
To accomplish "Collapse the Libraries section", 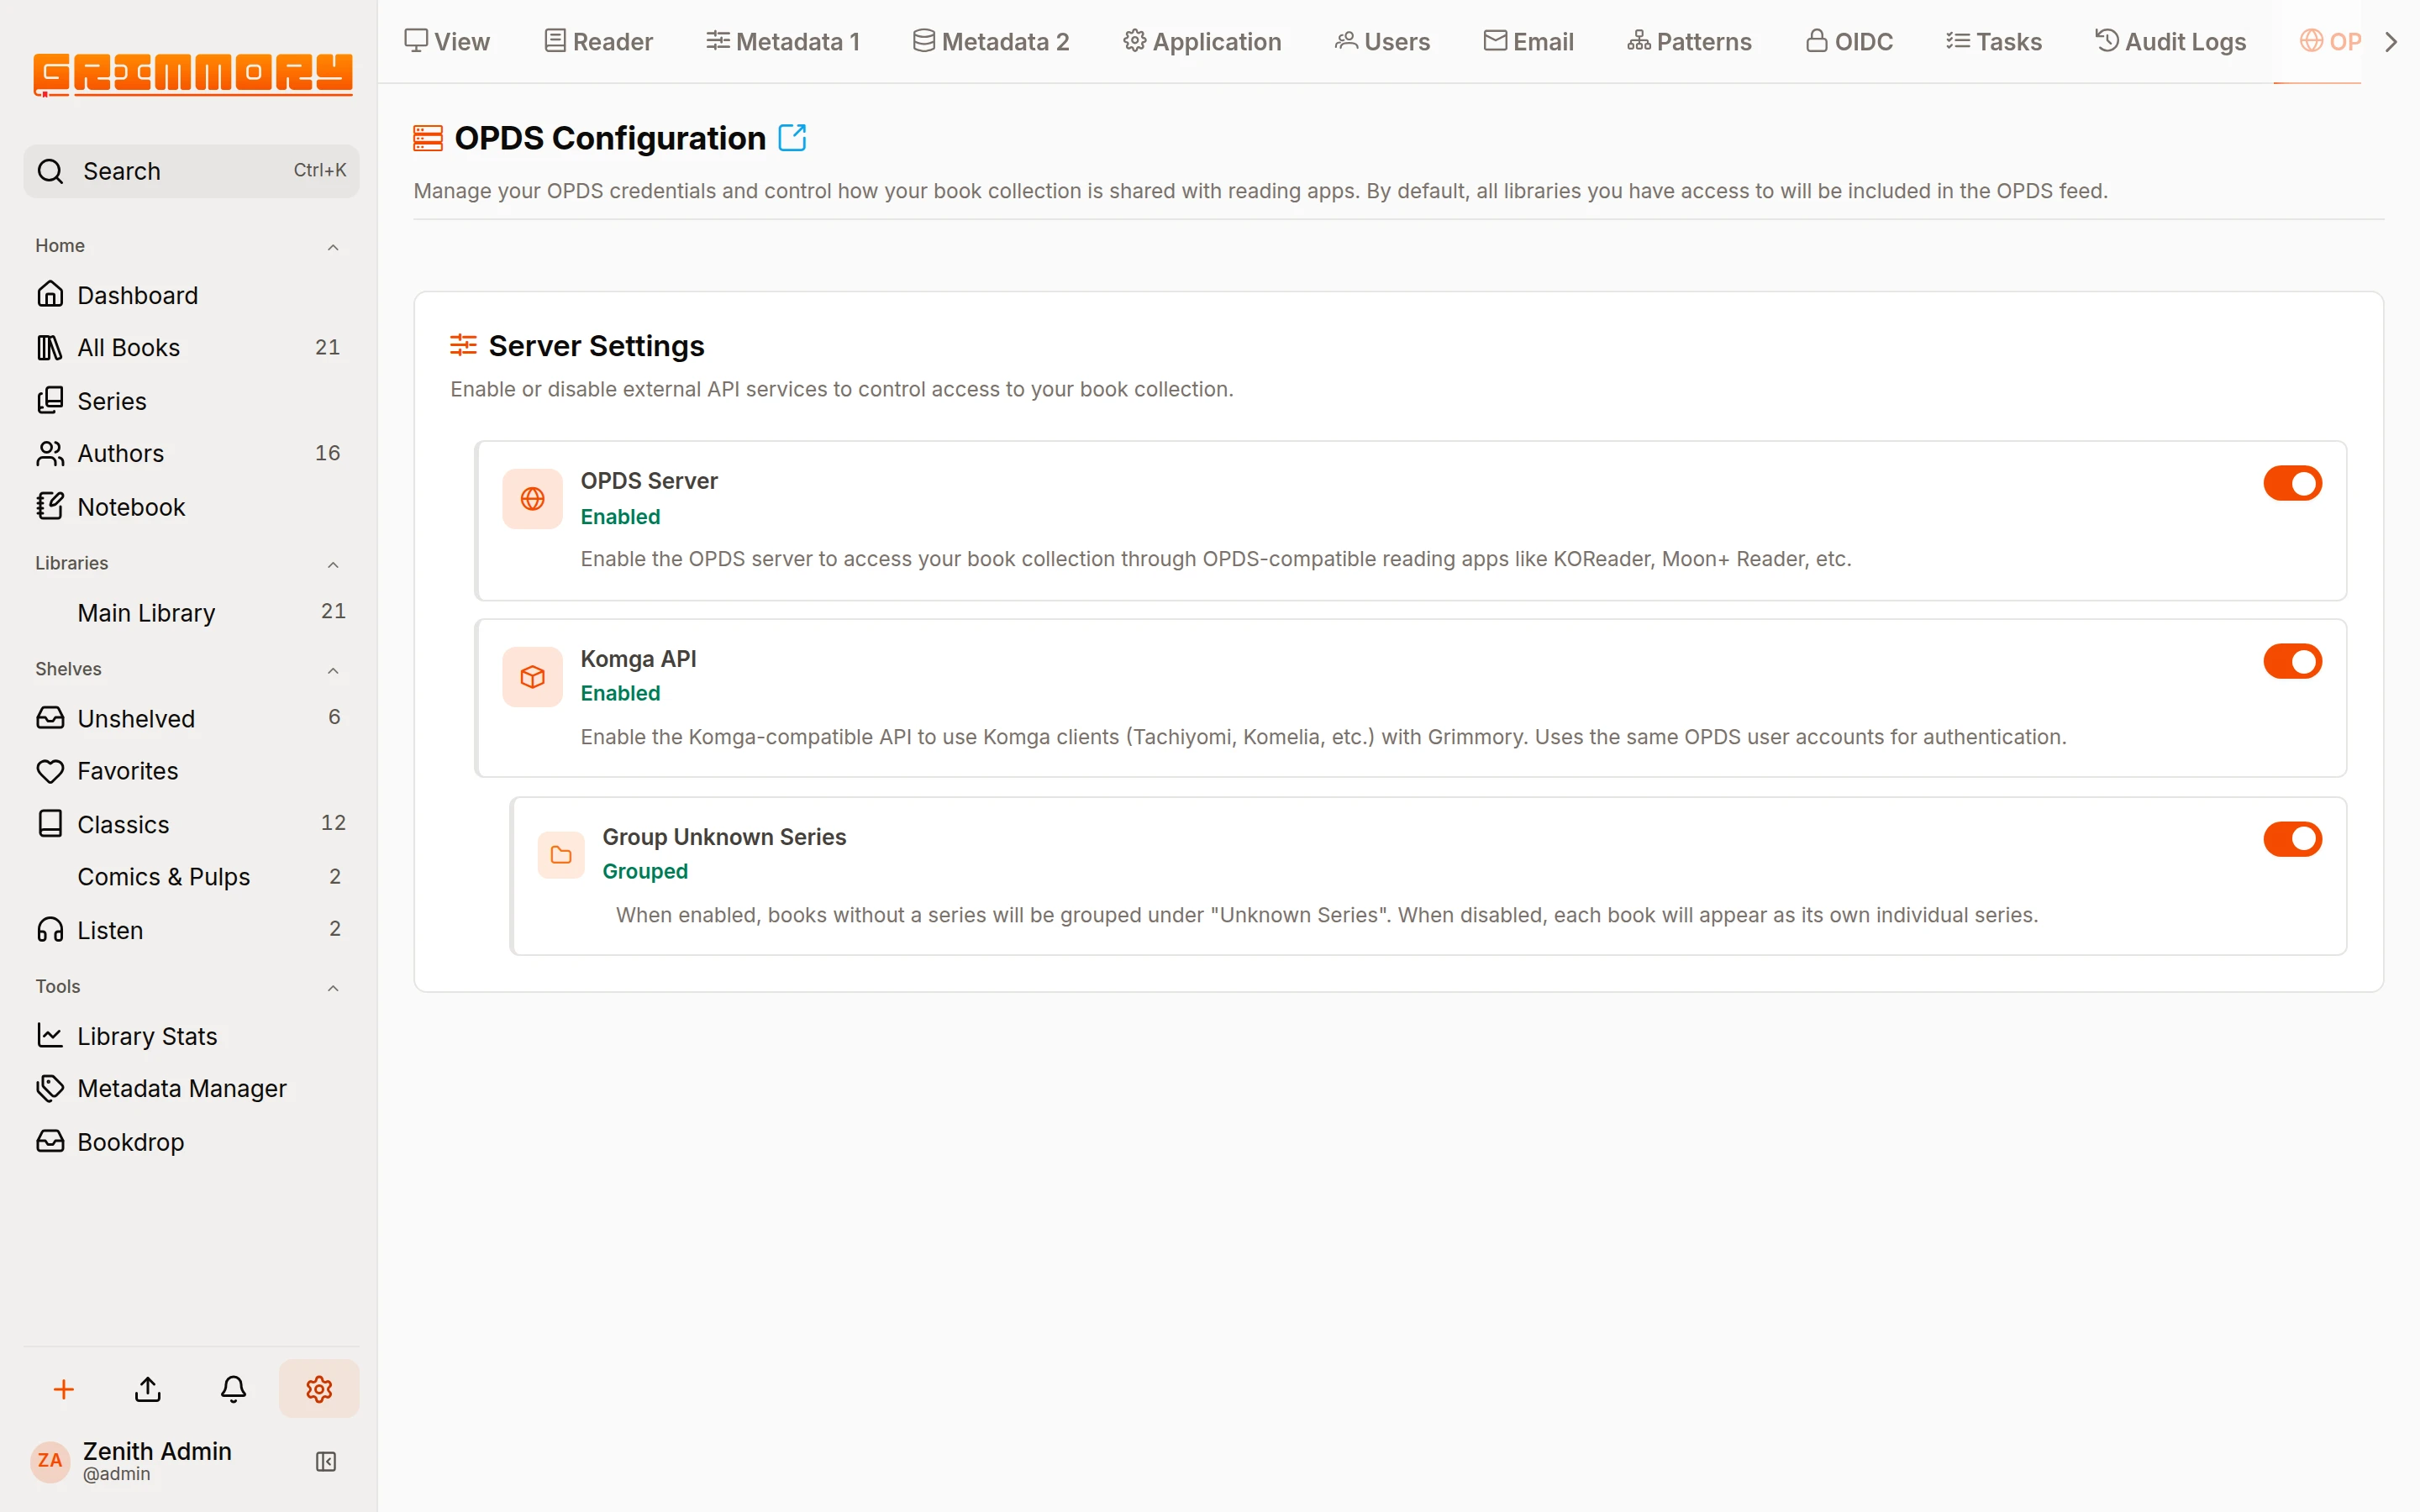I will point(333,565).
